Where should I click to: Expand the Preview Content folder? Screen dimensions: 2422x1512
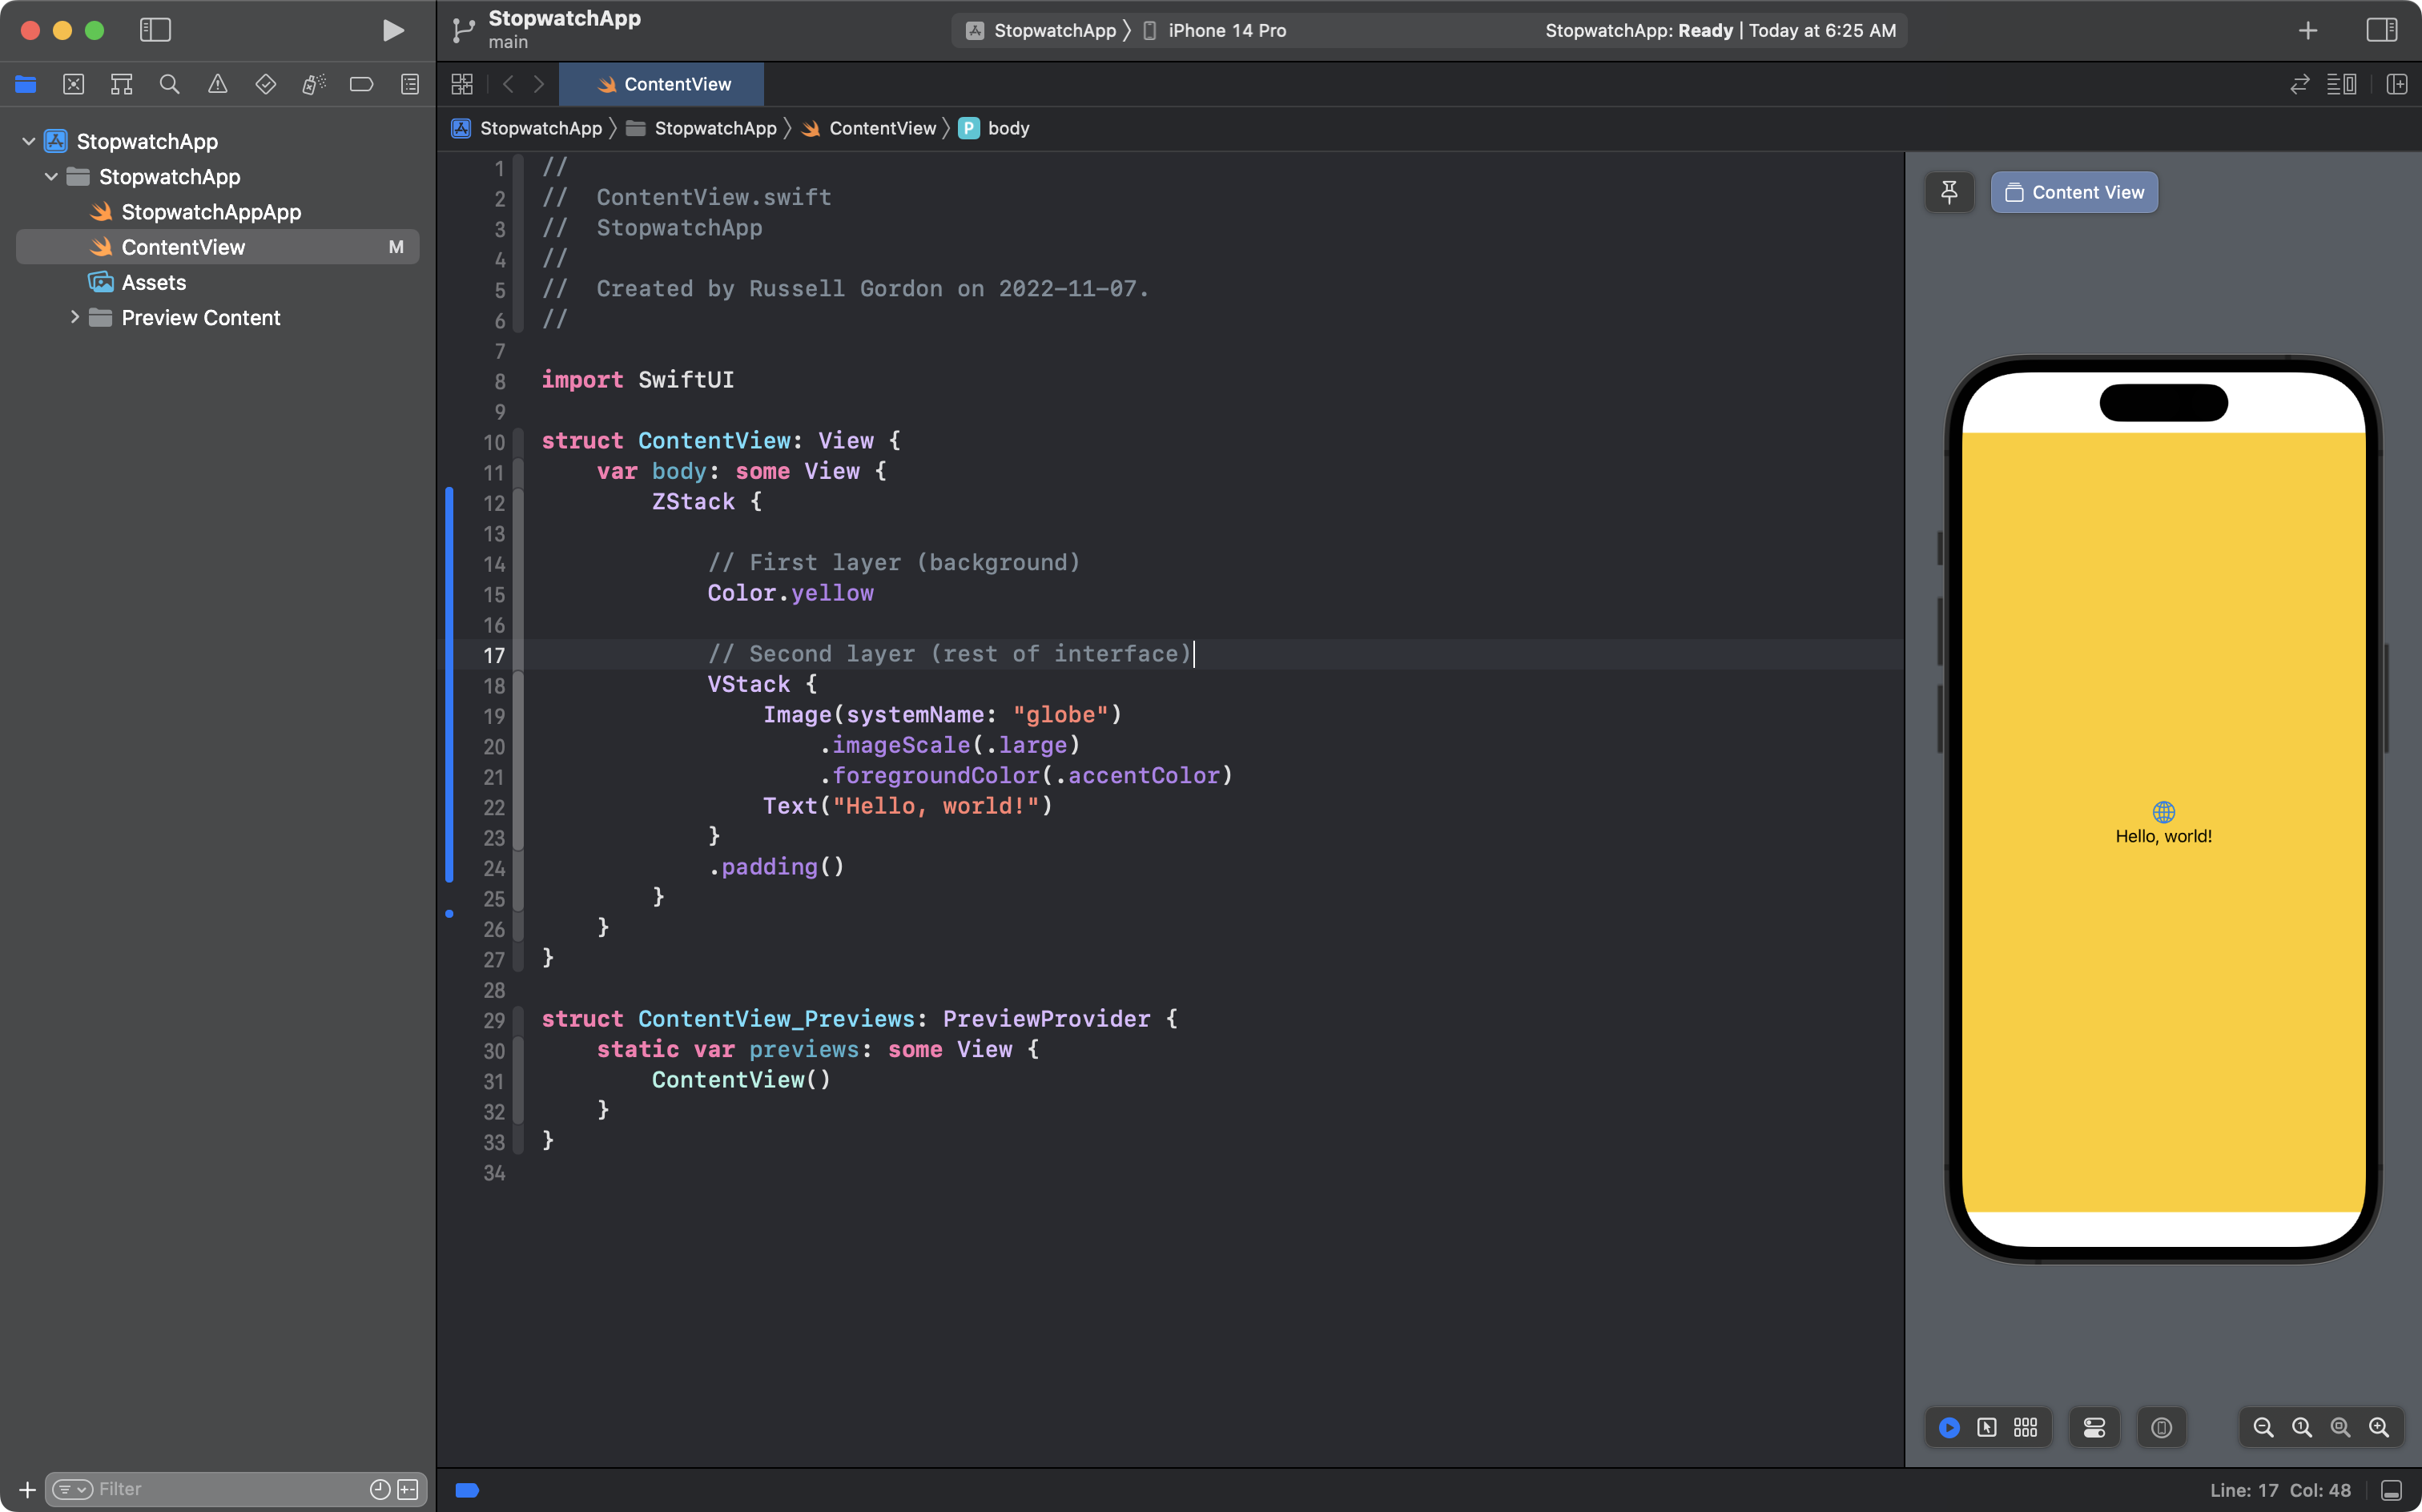tap(75, 317)
